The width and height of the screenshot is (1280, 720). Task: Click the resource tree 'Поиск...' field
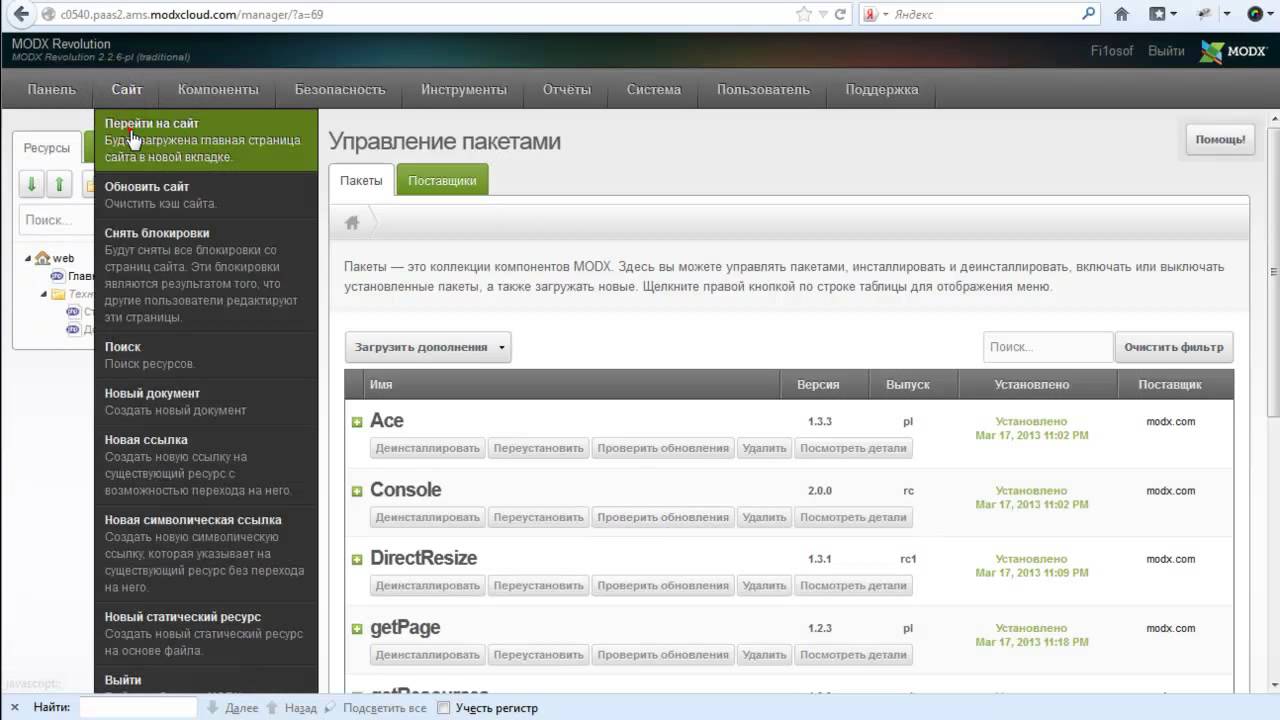pos(57,220)
